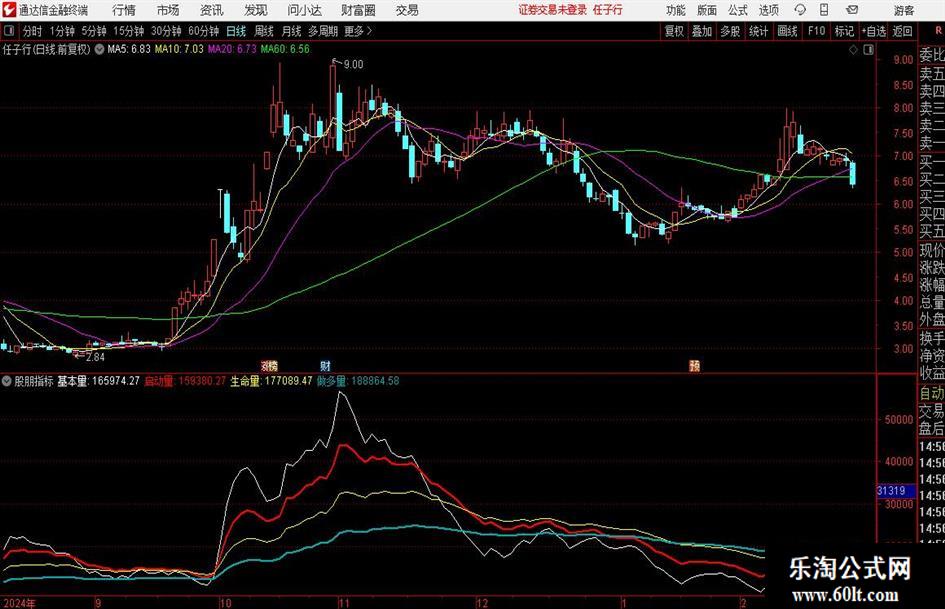Click the 多股 multi-stock button
Image resolution: width=945 pixels, height=609 pixels.
click(x=730, y=31)
